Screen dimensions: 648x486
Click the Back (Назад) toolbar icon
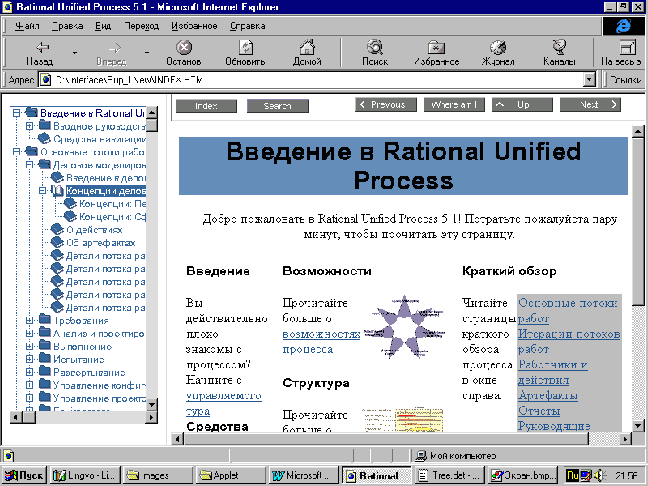43,48
